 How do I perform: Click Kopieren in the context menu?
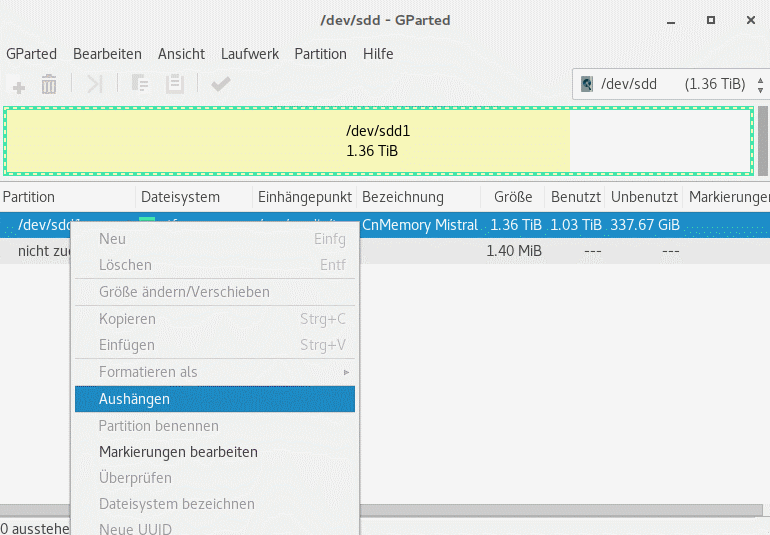coord(215,319)
